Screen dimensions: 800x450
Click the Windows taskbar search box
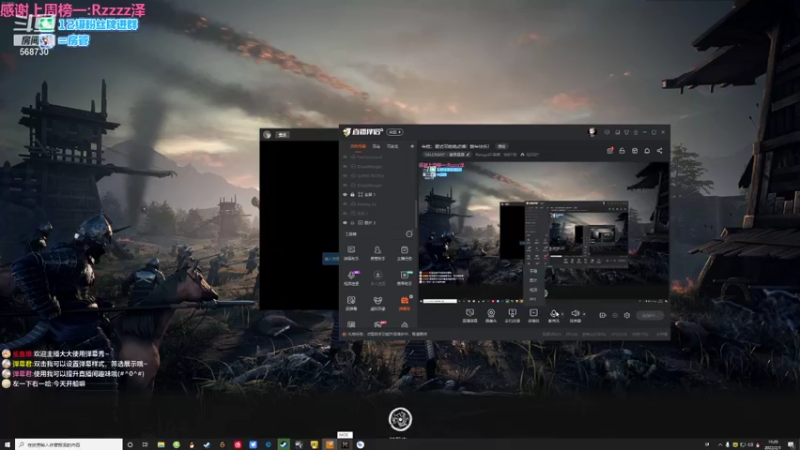tap(69, 445)
